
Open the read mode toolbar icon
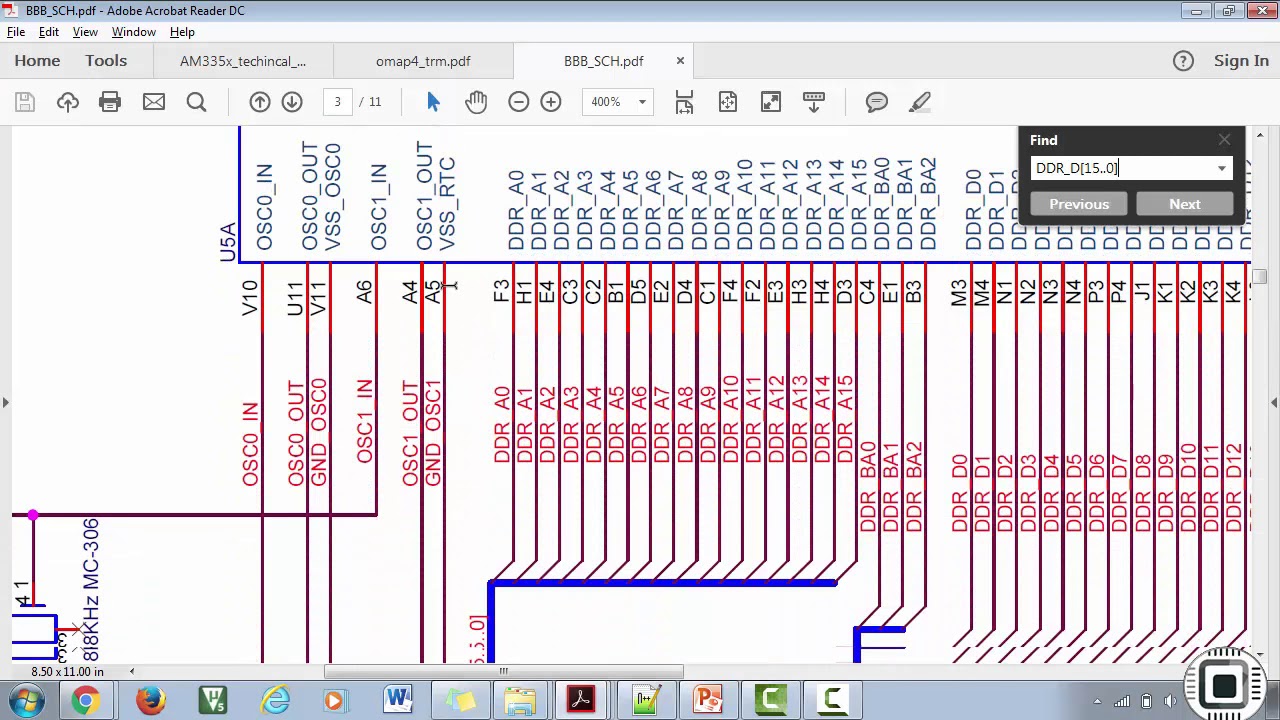[x=814, y=102]
